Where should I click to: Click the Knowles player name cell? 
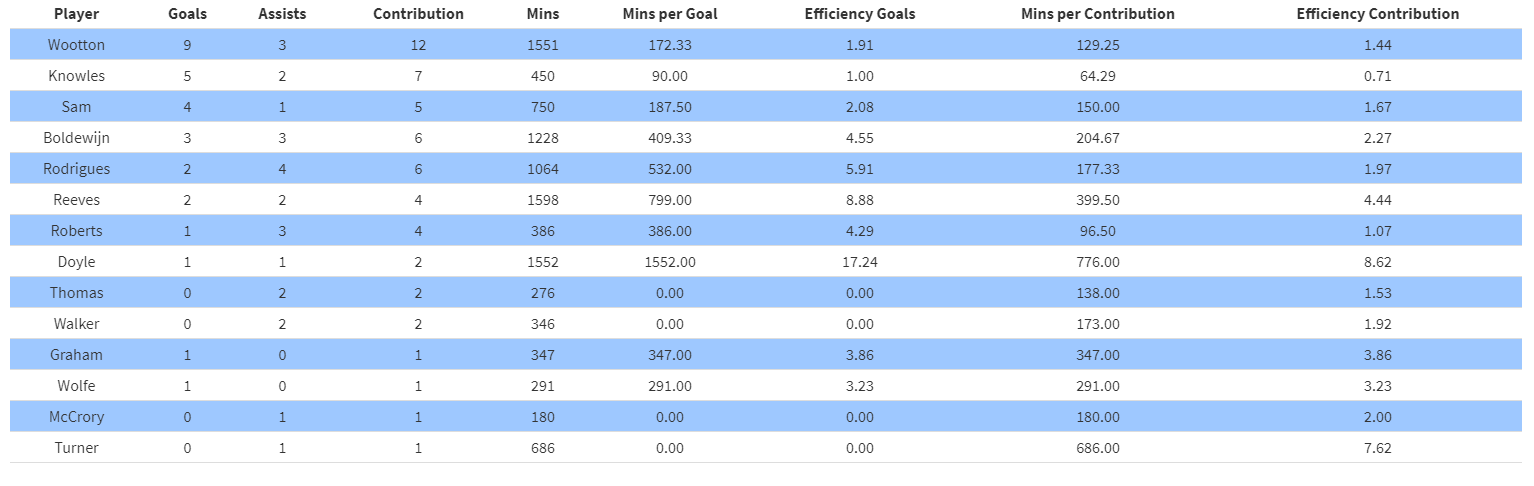point(76,76)
